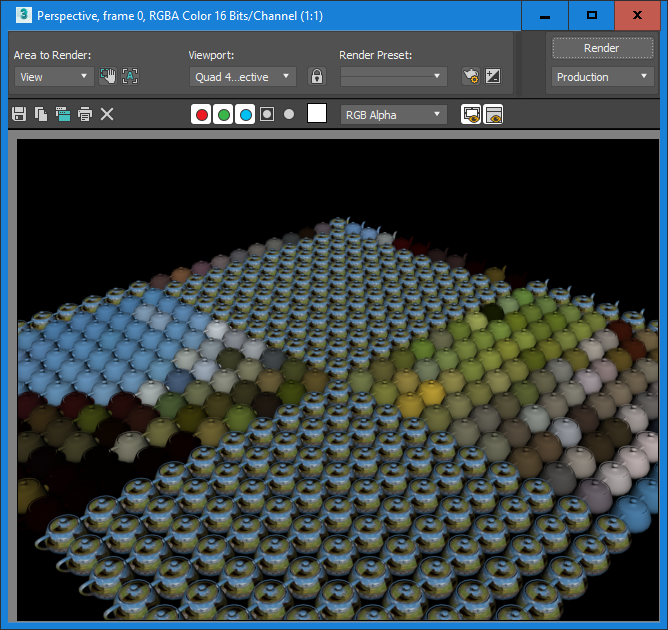Toggle the monochrome display button
The image size is (668, 630).
pyautogui.click(x=289, y=114)
